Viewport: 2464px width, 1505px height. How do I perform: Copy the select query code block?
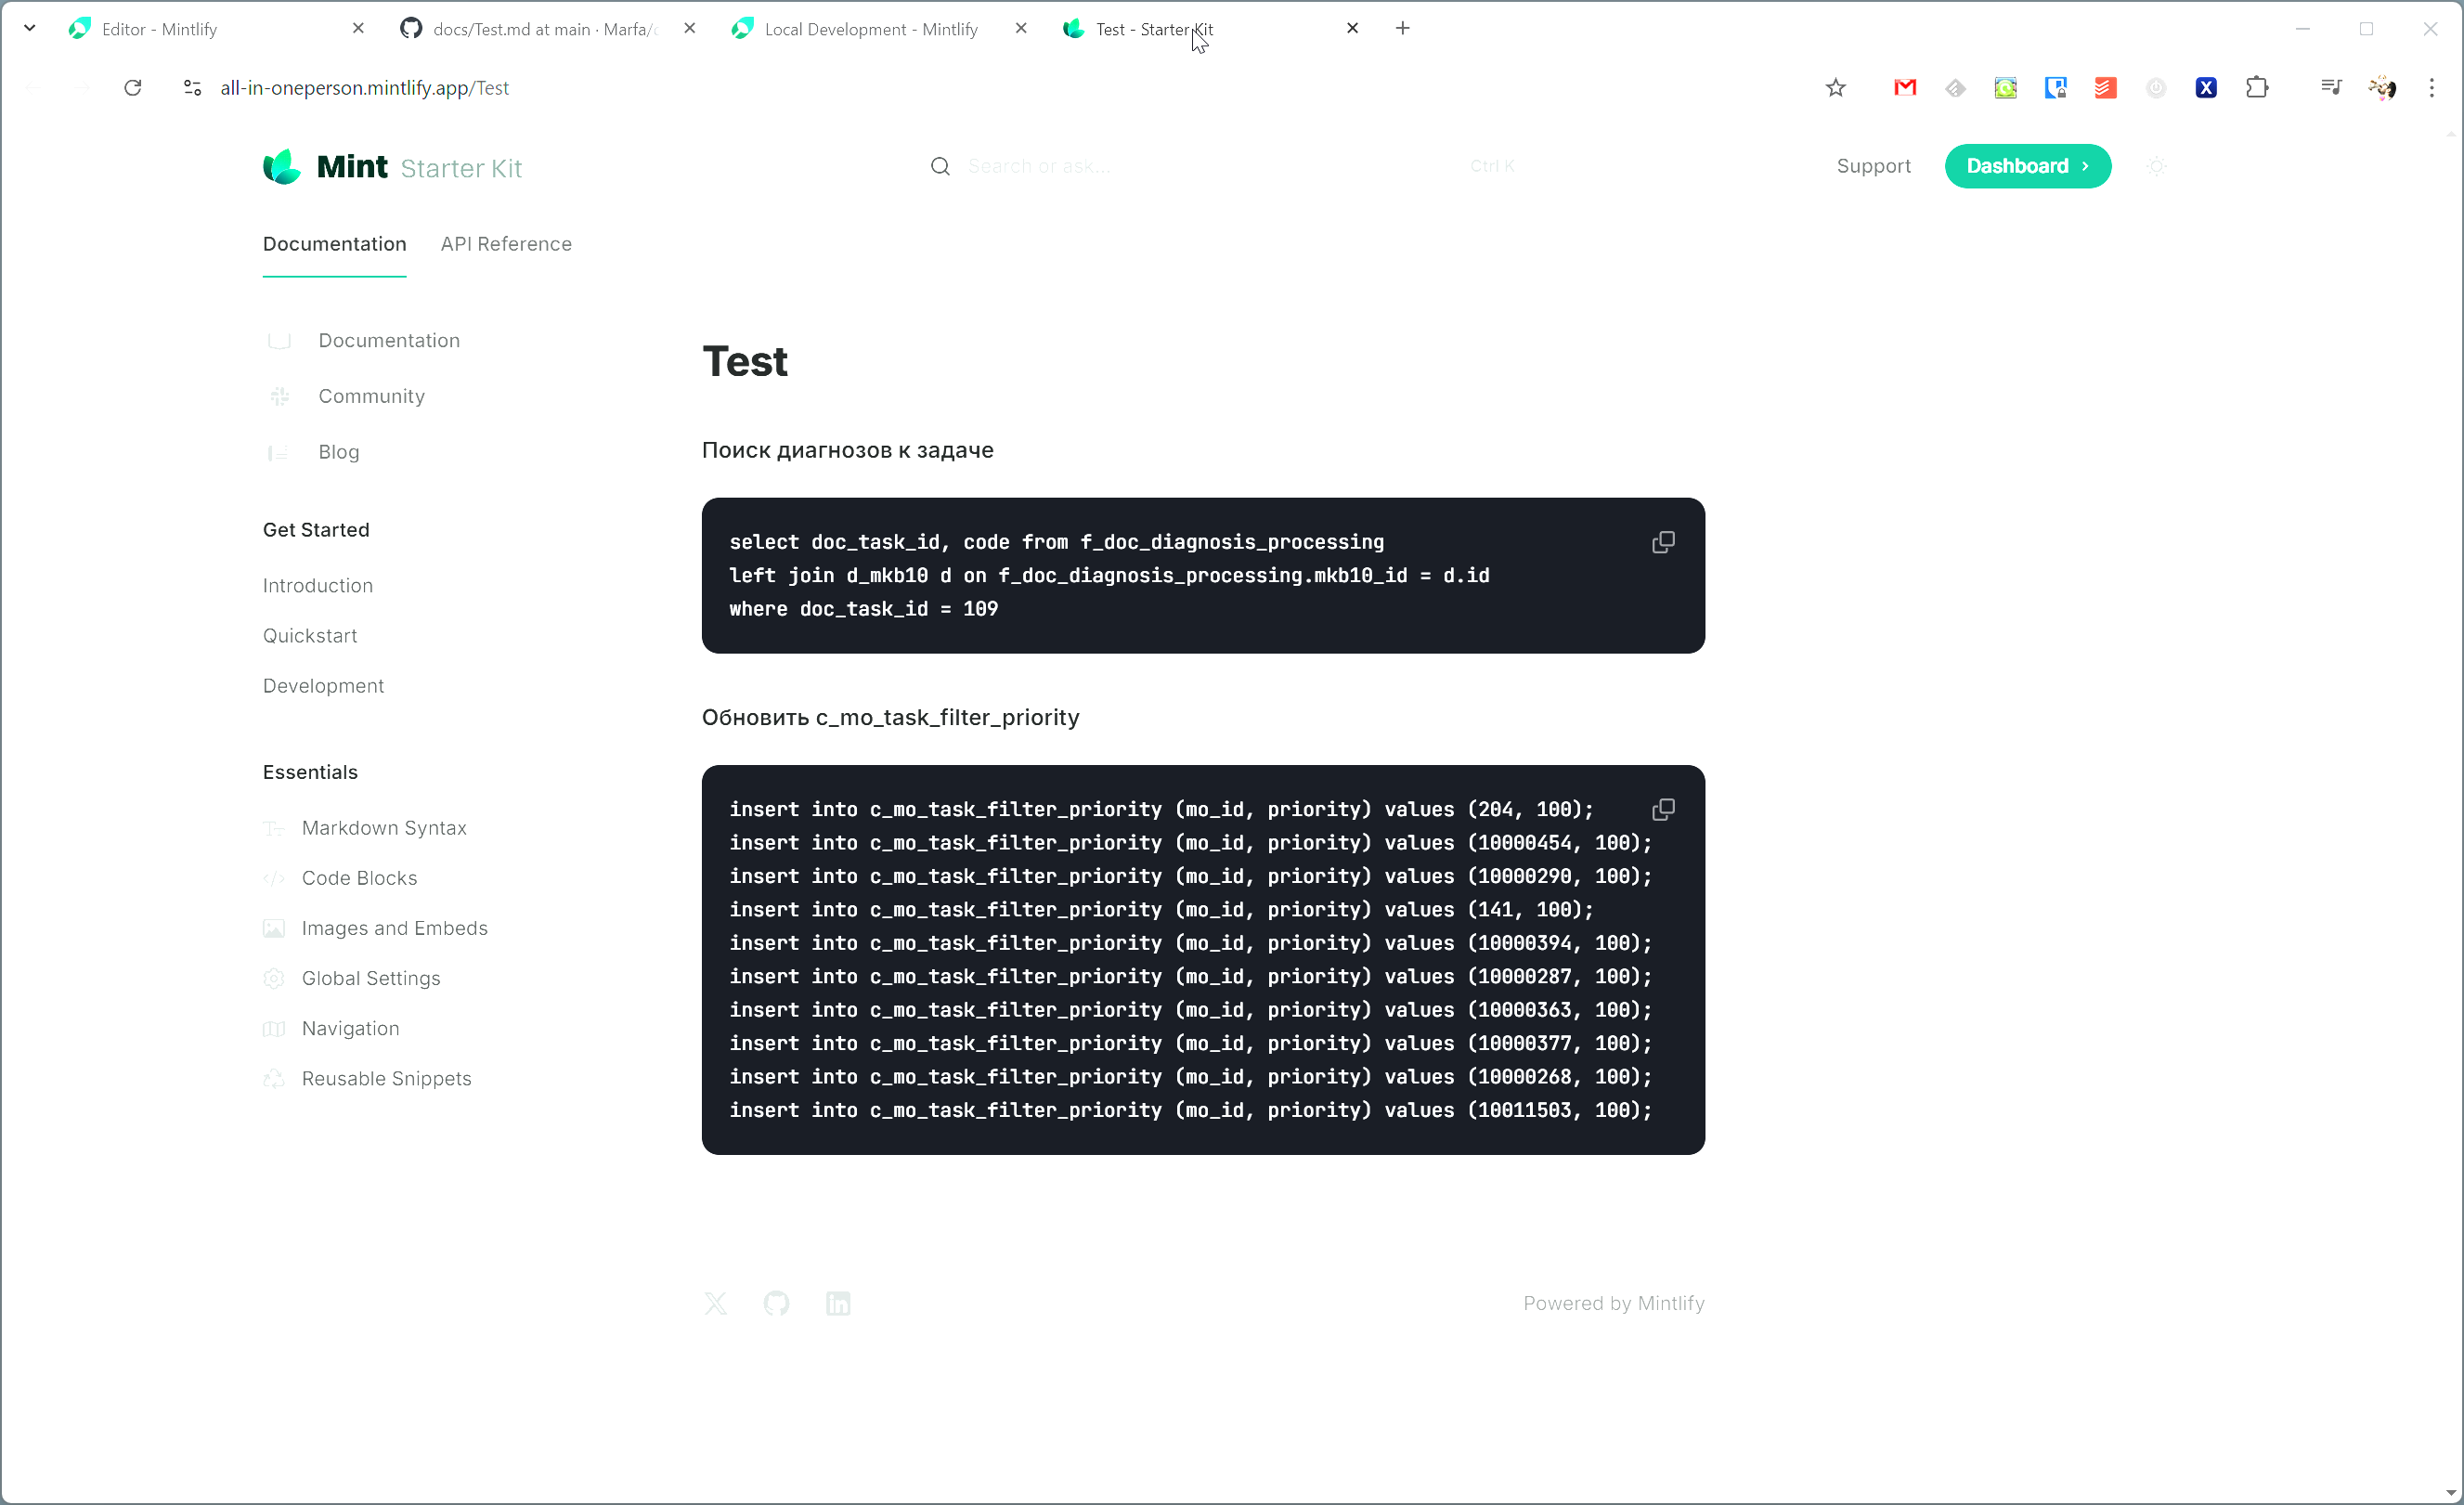(1662, 542)
